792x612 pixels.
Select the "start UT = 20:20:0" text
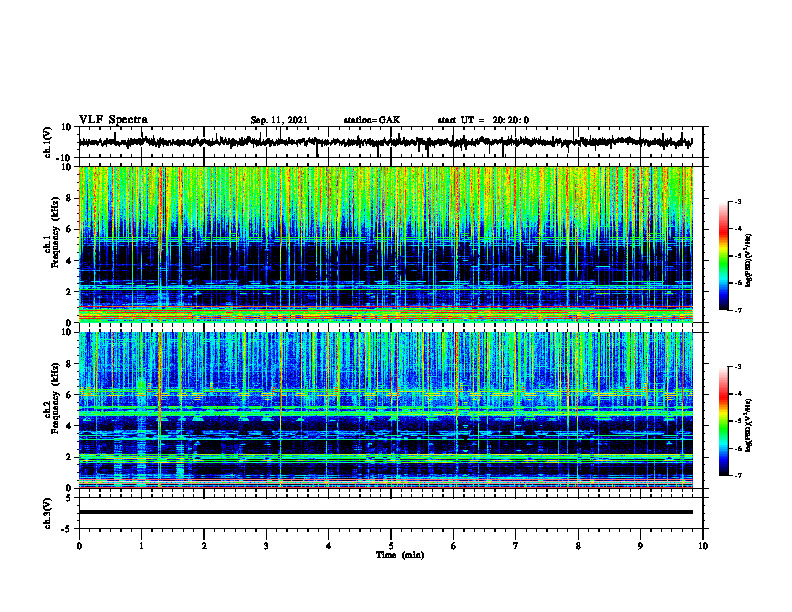tap(483, 120)
